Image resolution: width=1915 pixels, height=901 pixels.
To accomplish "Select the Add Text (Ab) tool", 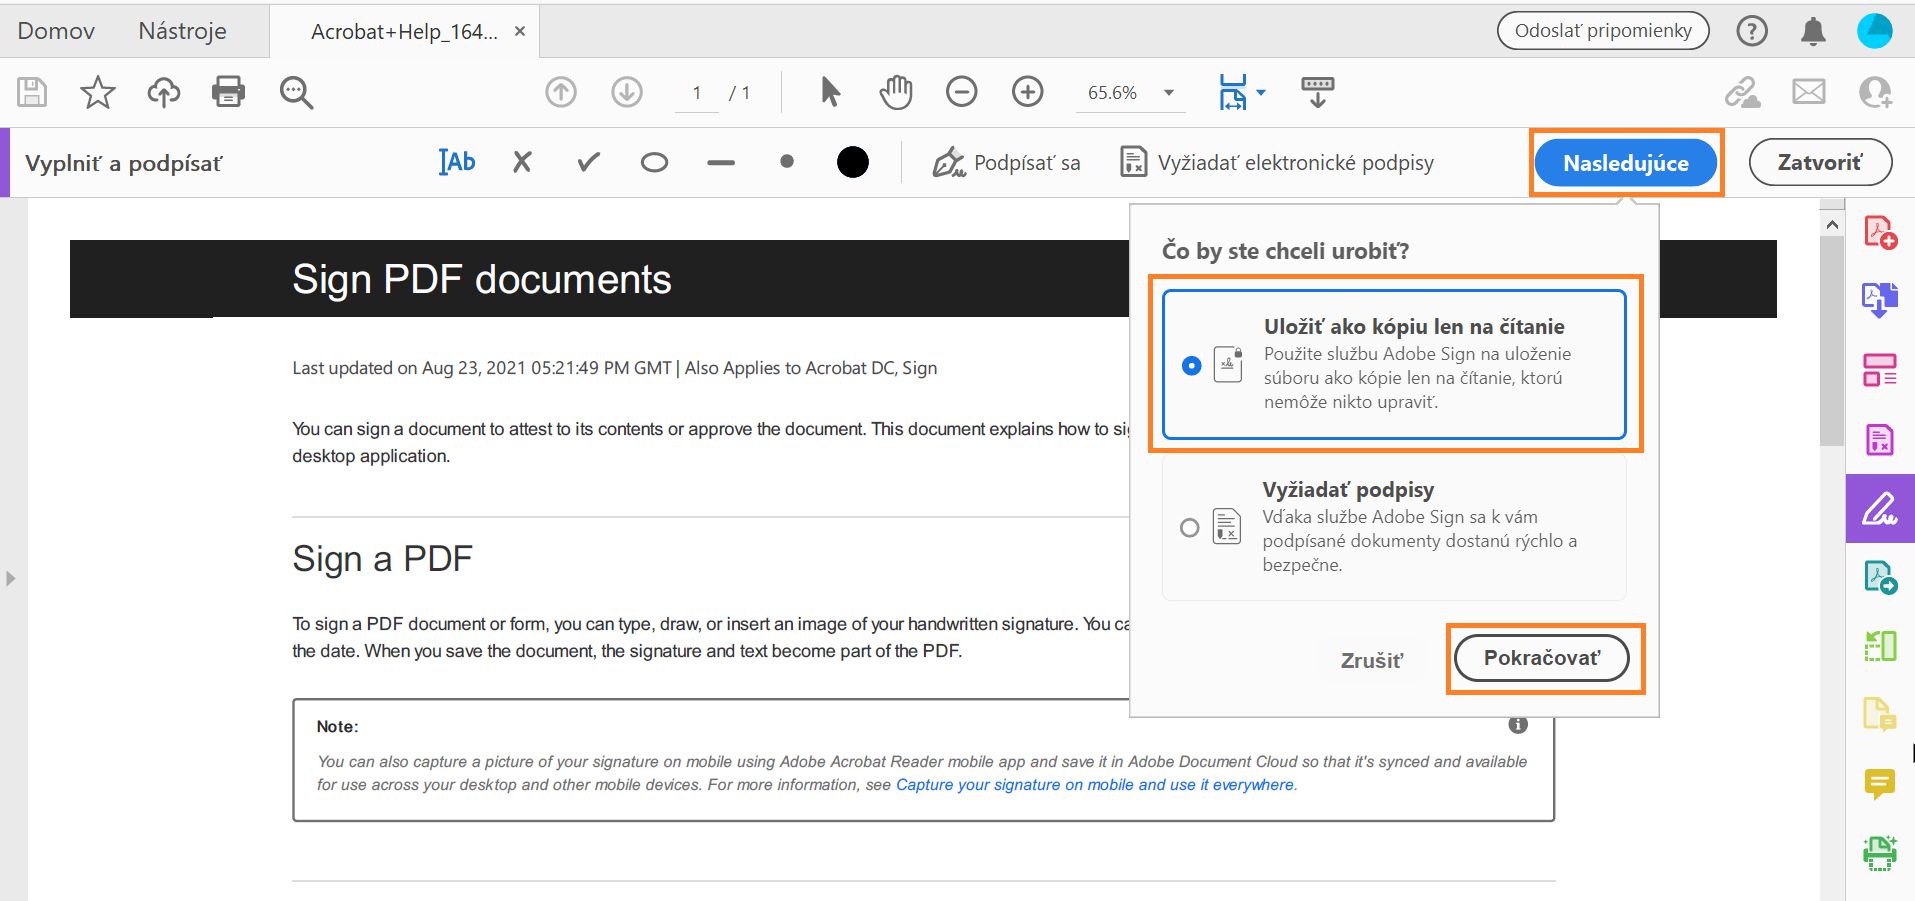I will (457, 162).
